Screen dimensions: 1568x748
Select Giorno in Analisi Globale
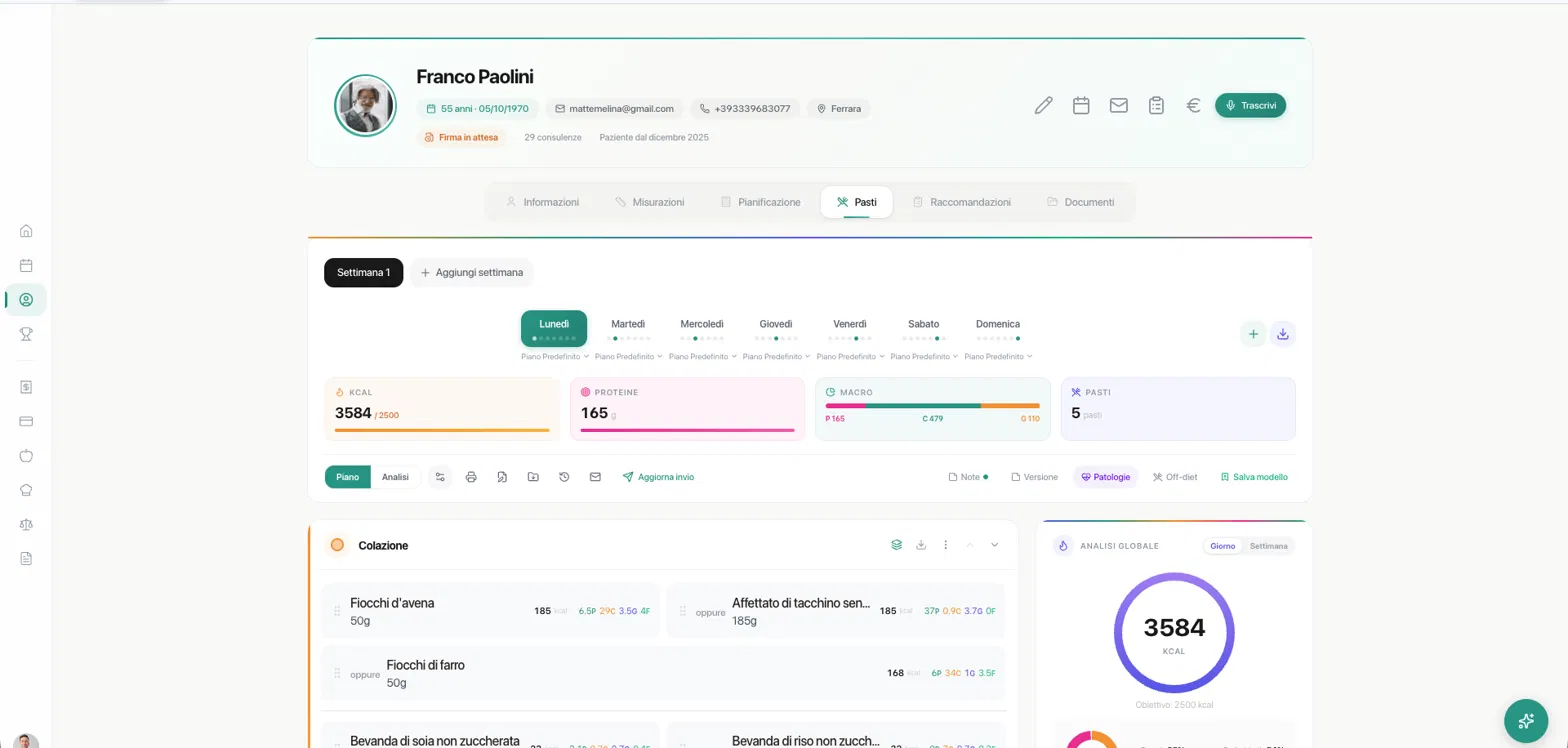point(1222,546)
